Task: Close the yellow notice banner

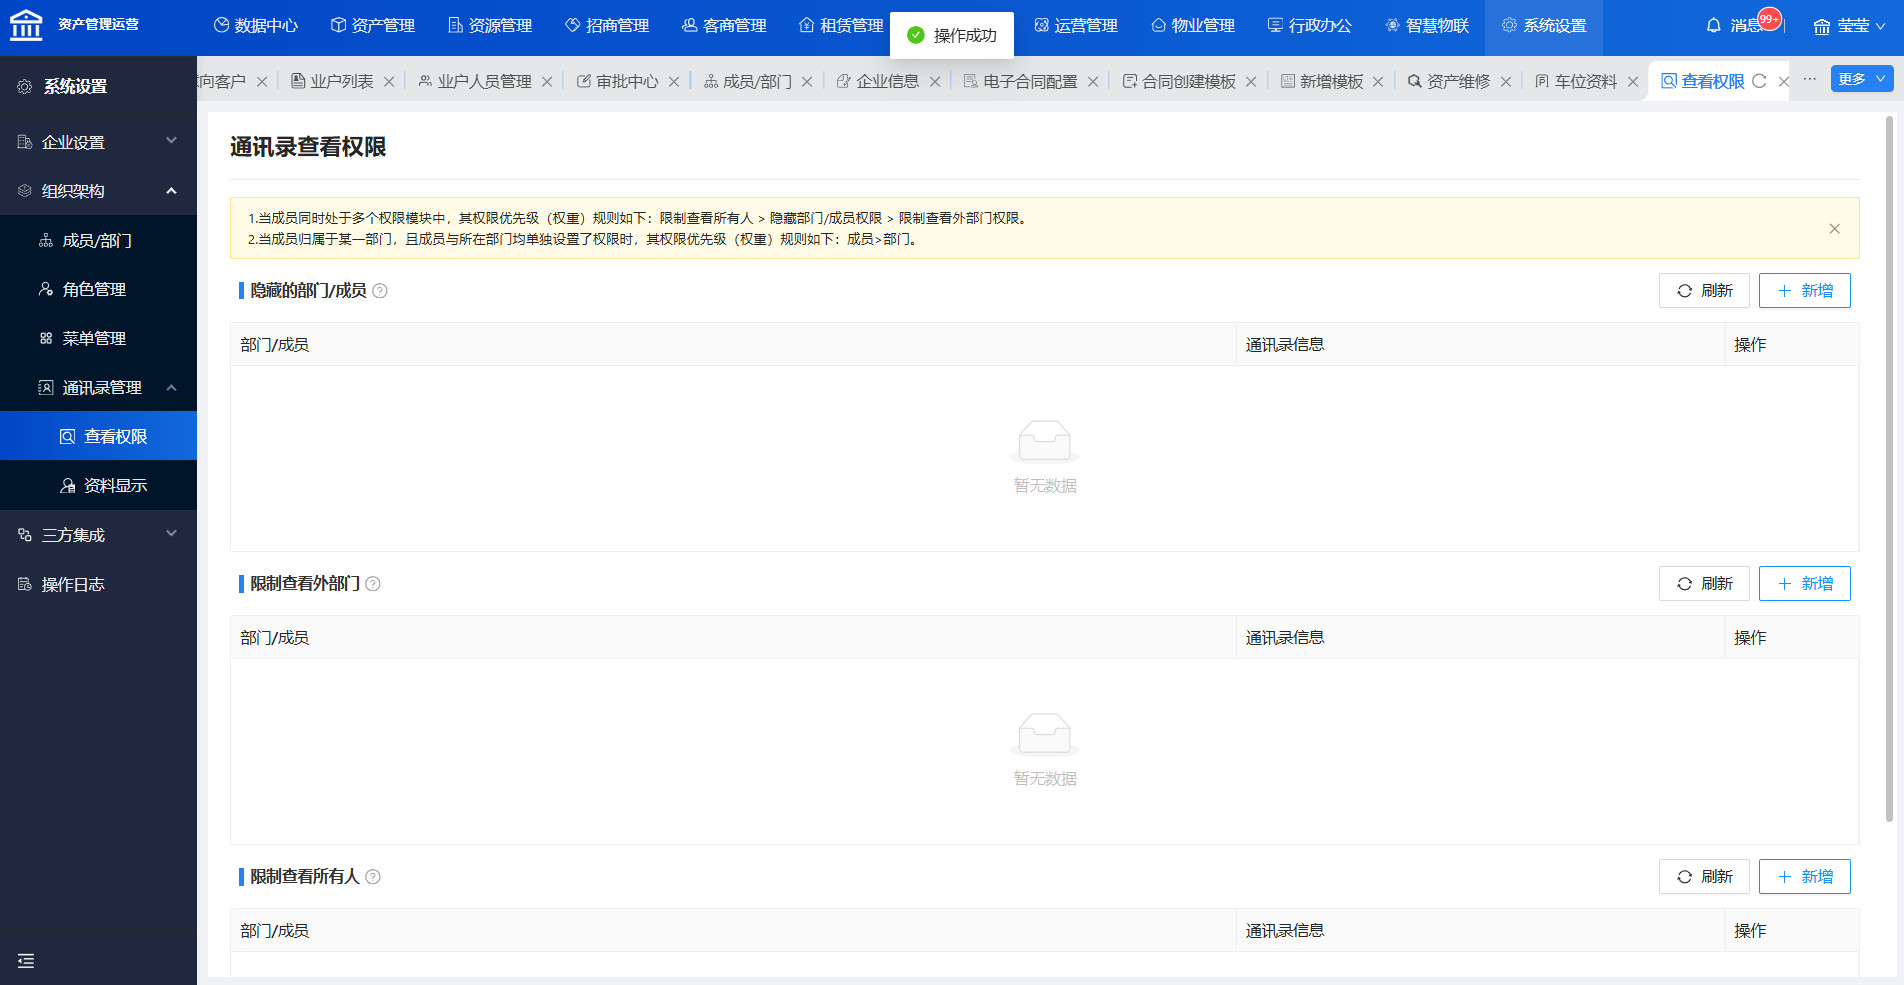Action: (1834, 229)
